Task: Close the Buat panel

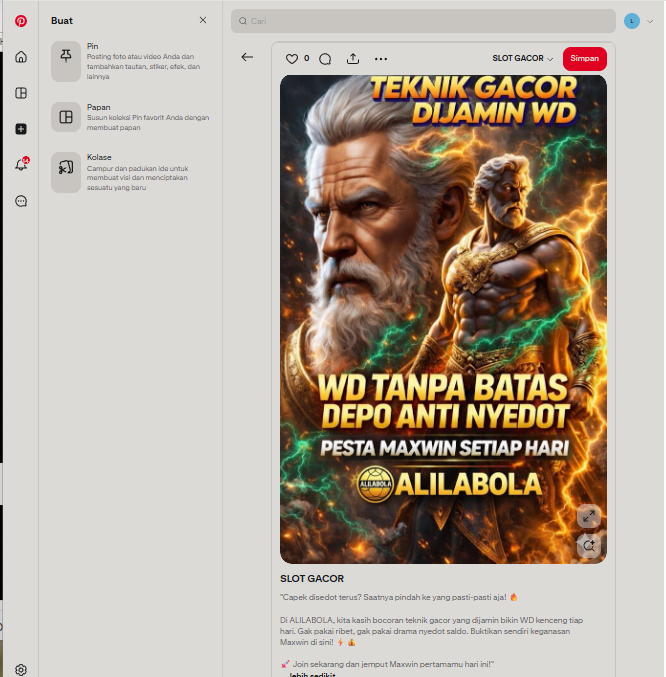Action: pyautogui.click(x=203, y=20)
